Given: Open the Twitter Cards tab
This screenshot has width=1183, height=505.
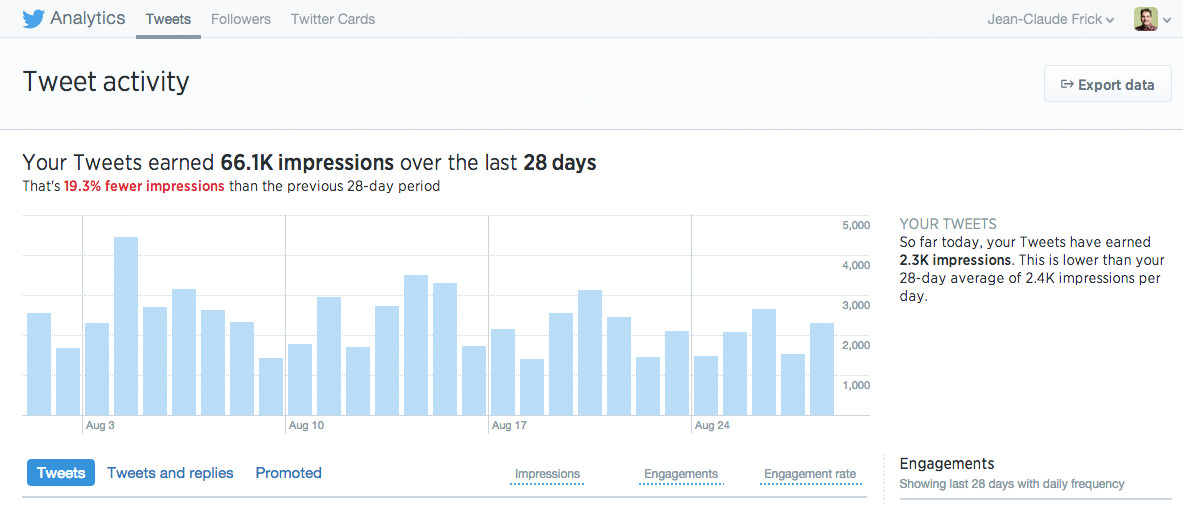Looking at the screenshot, I should pos(333,19).
